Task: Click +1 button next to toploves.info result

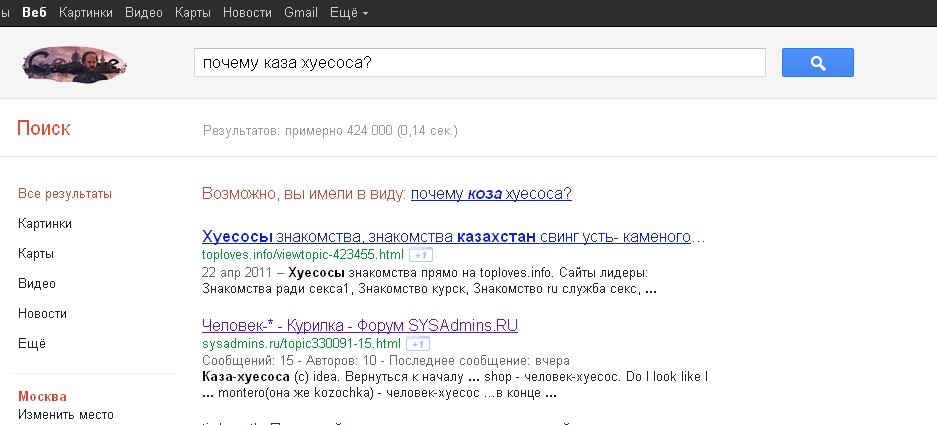Action: (x=421, y=255)
